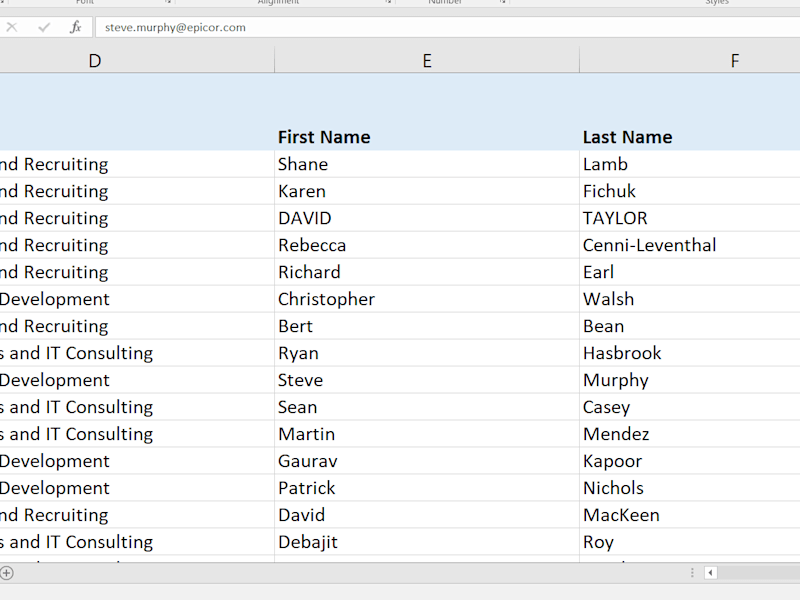Select Development cell in Christopher row
The image size is (800, 600).
[137, 299]
